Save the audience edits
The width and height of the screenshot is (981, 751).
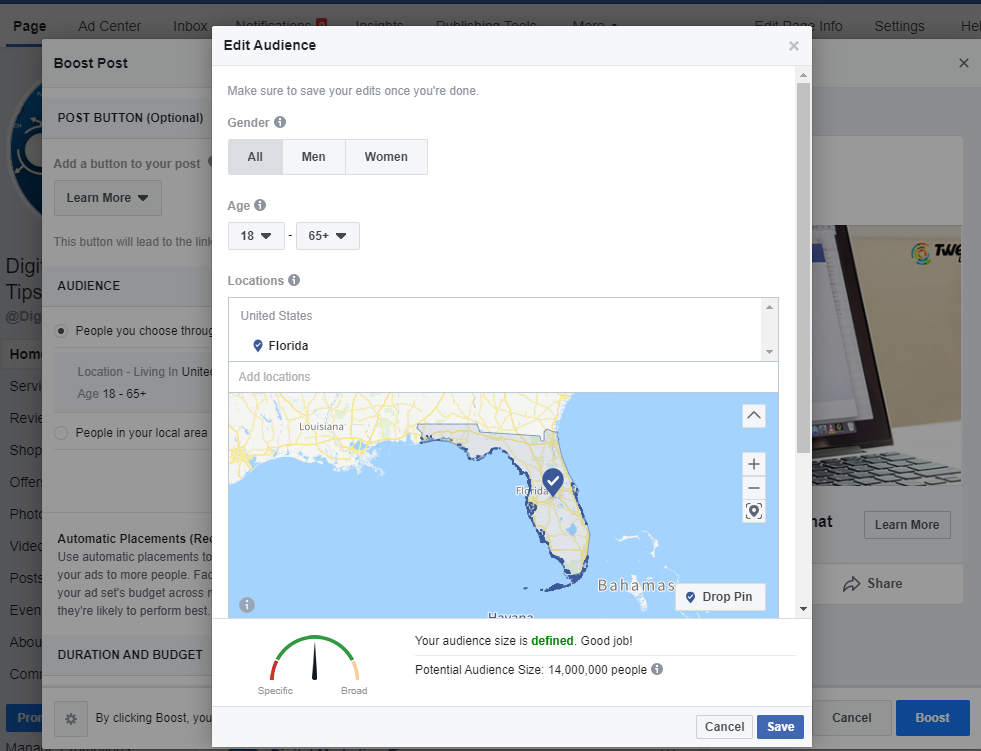pos(780,727)
